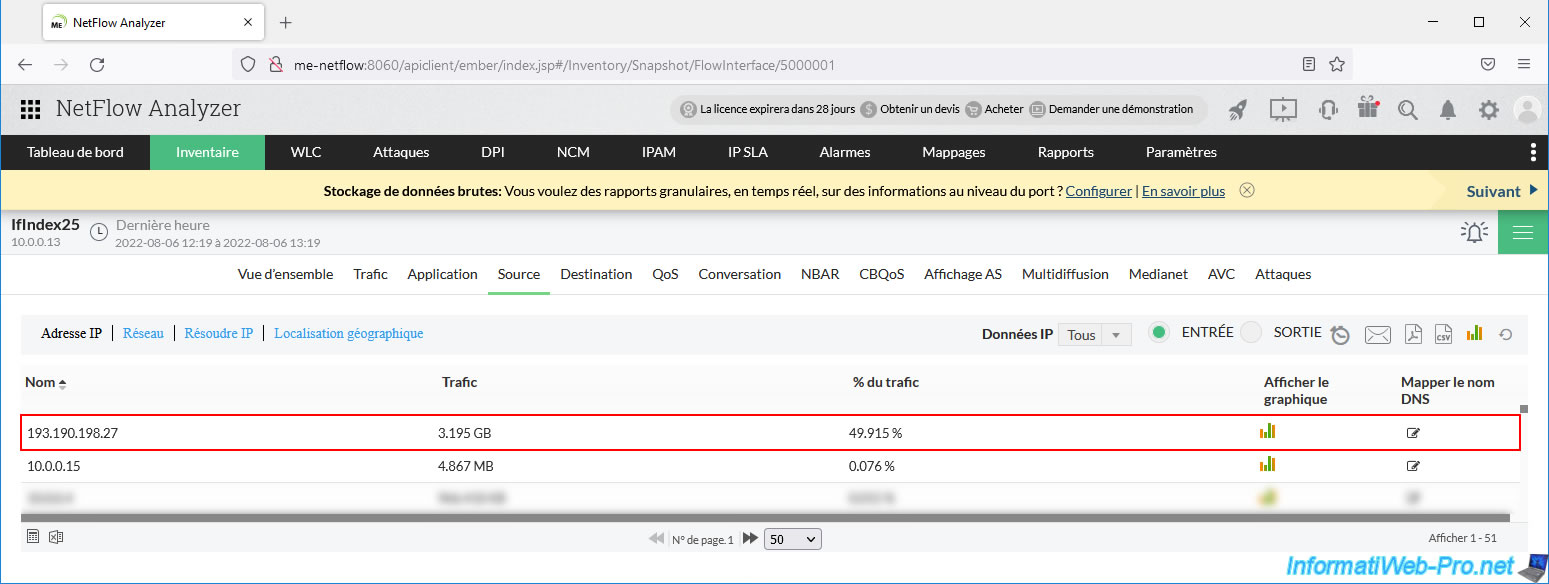Expand the page size 50 dropdown

coord(792,539)
